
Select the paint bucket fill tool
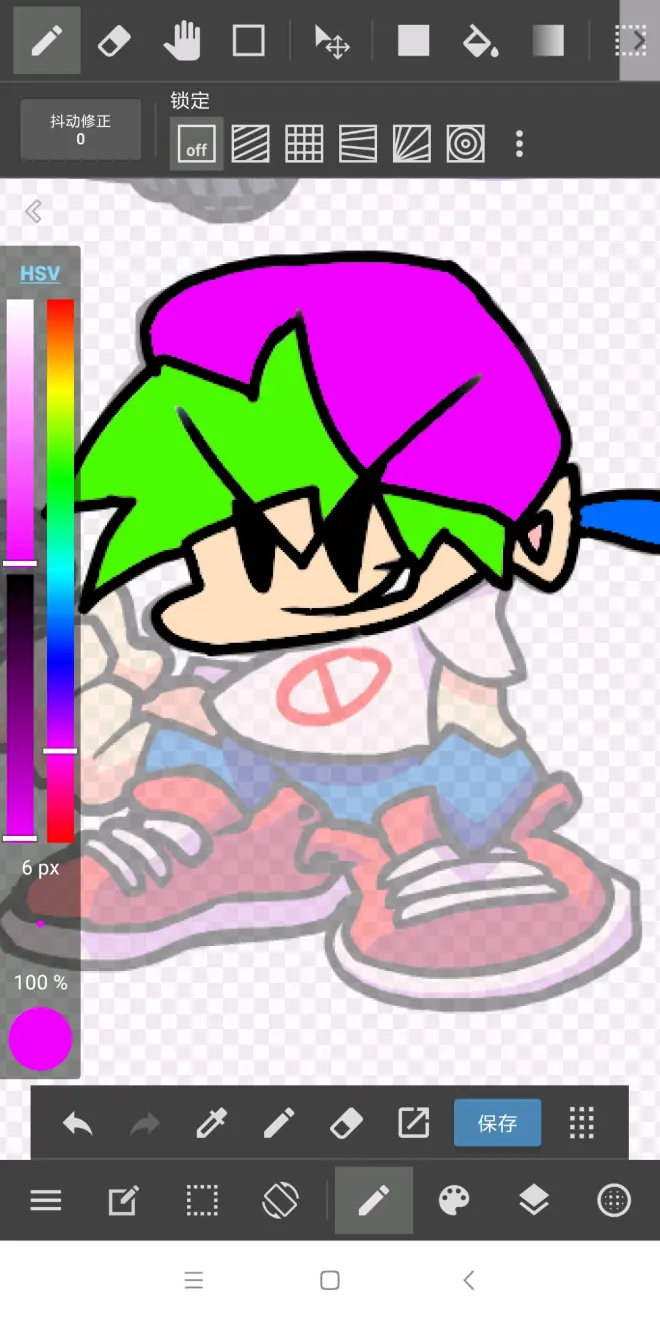pos(480,41)
